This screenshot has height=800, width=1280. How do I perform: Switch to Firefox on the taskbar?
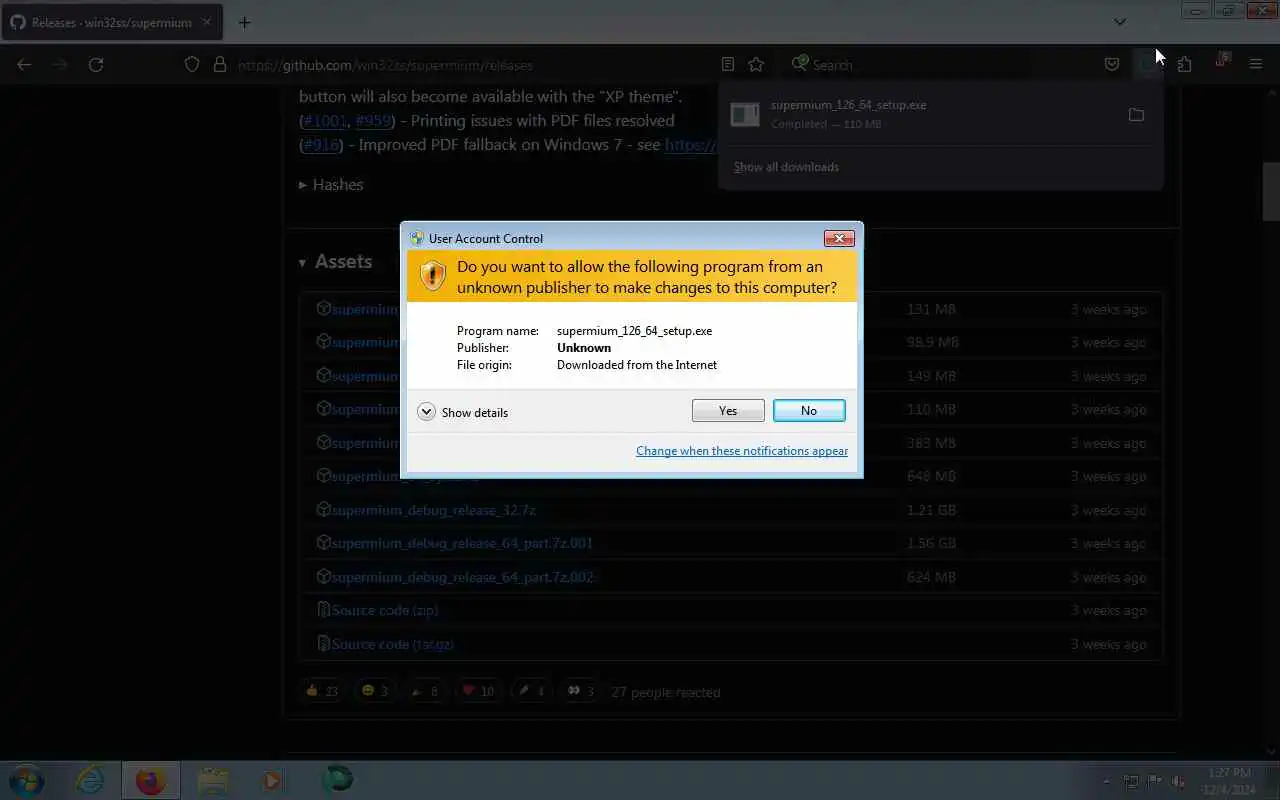pyautogui.click(x=150, y=780)
